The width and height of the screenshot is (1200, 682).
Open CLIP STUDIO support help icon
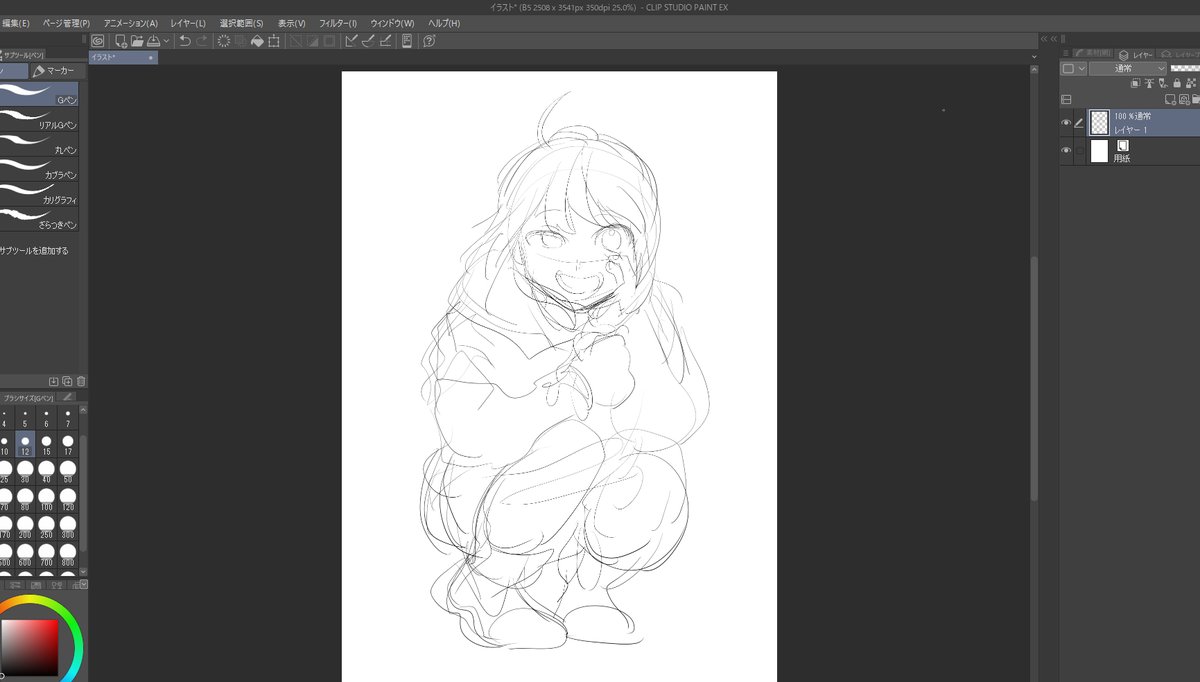click(x=429, y=41)
